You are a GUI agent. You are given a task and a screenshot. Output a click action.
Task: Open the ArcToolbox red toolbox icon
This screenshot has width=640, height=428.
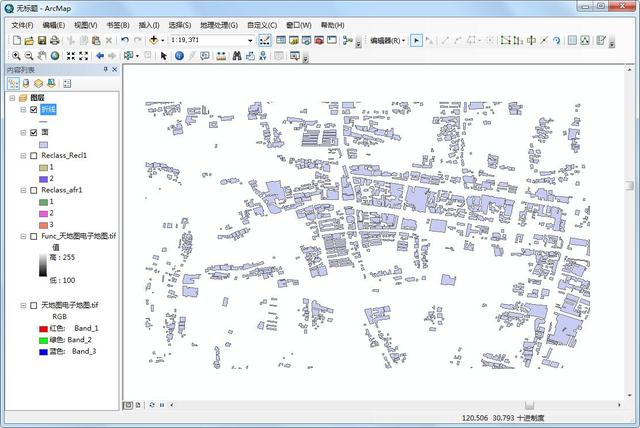pyautogui.click(x=319, y=40)
